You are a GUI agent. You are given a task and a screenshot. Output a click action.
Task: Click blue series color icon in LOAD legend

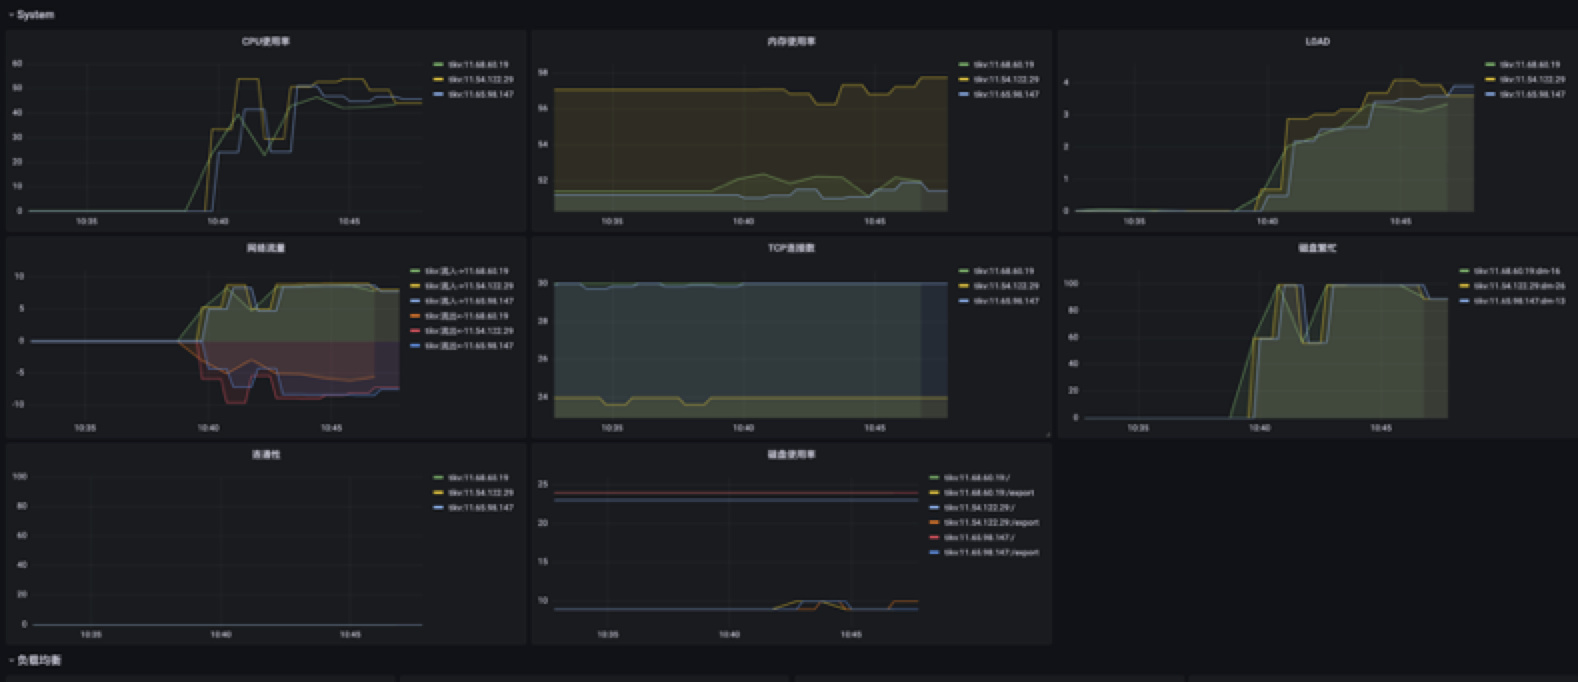(x=1490, y=94)
